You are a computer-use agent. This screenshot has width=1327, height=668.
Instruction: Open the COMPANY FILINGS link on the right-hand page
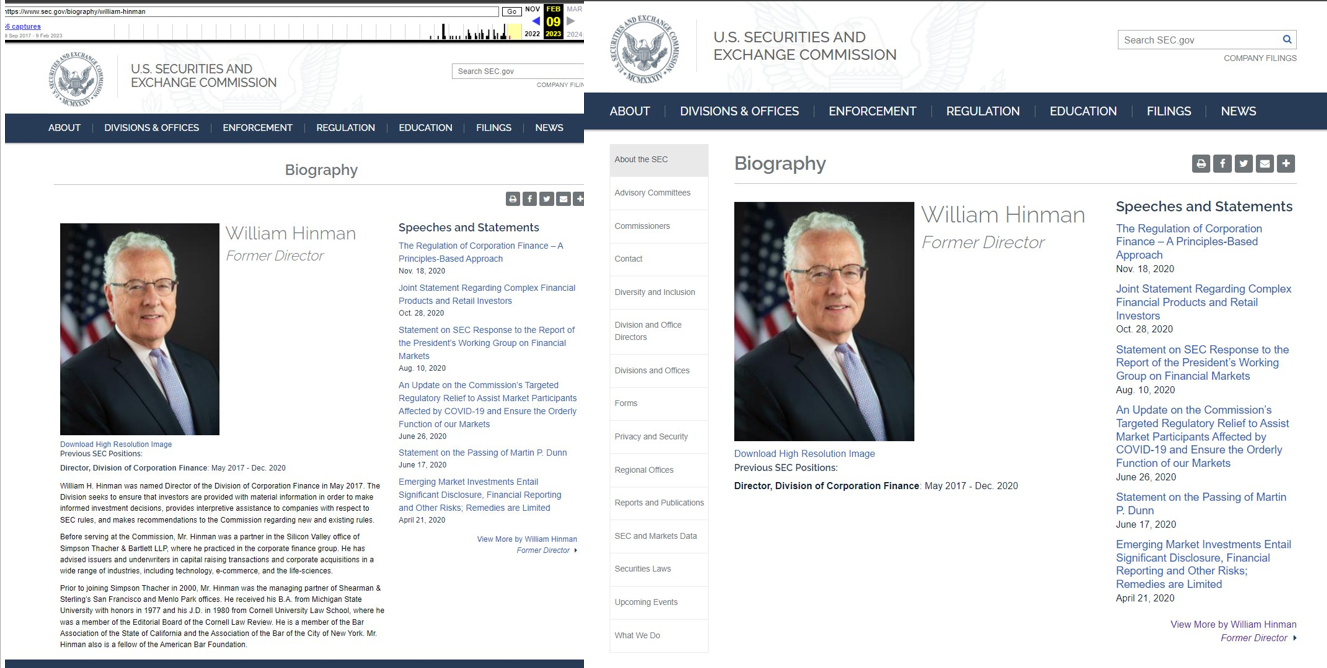click(x=1260, y=58)
